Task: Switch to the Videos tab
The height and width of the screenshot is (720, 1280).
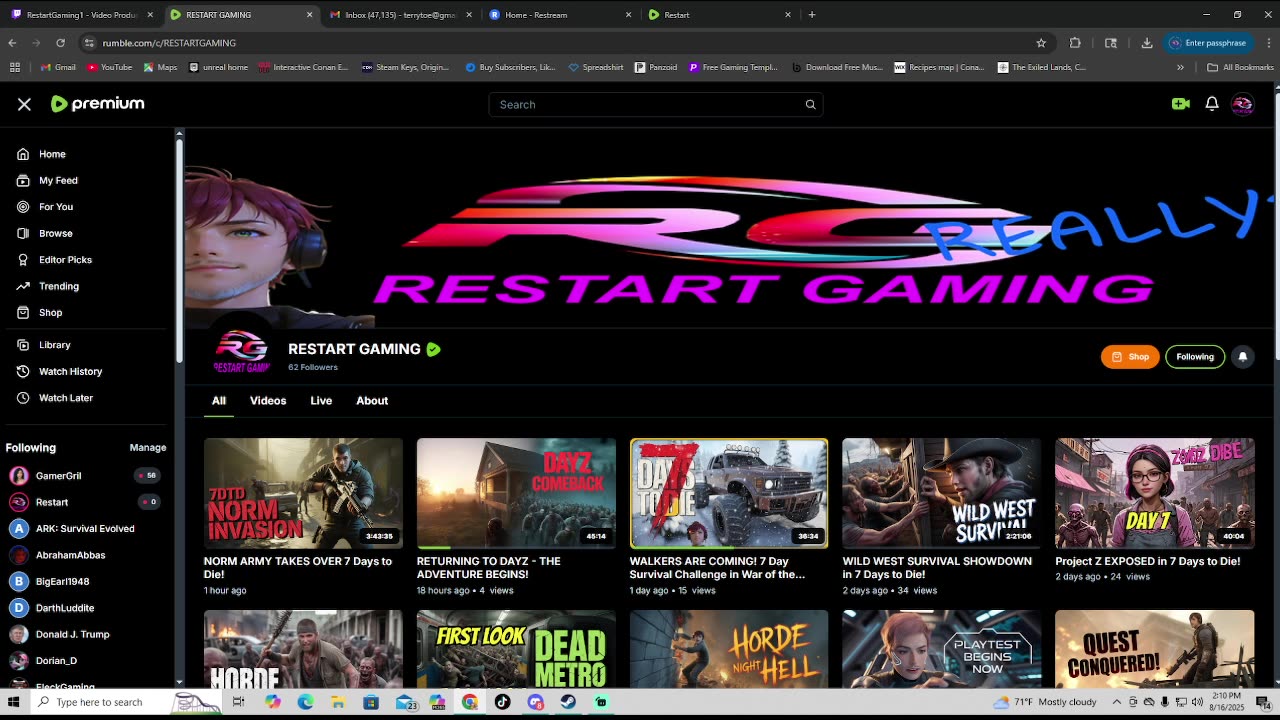Action: [268, 401]
